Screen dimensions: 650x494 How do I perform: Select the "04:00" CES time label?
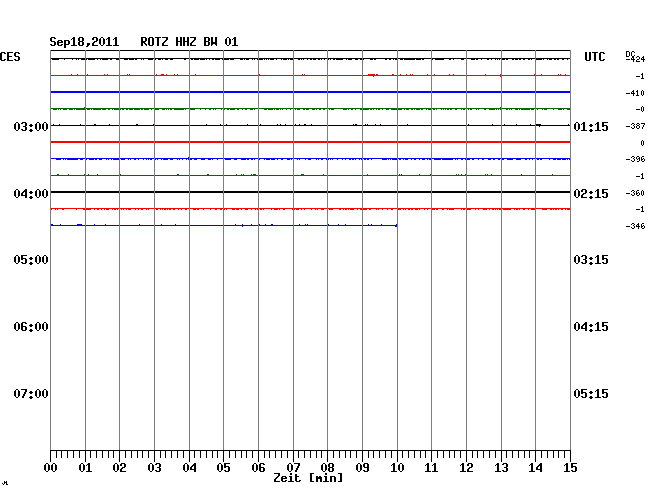tap(31, 194)
